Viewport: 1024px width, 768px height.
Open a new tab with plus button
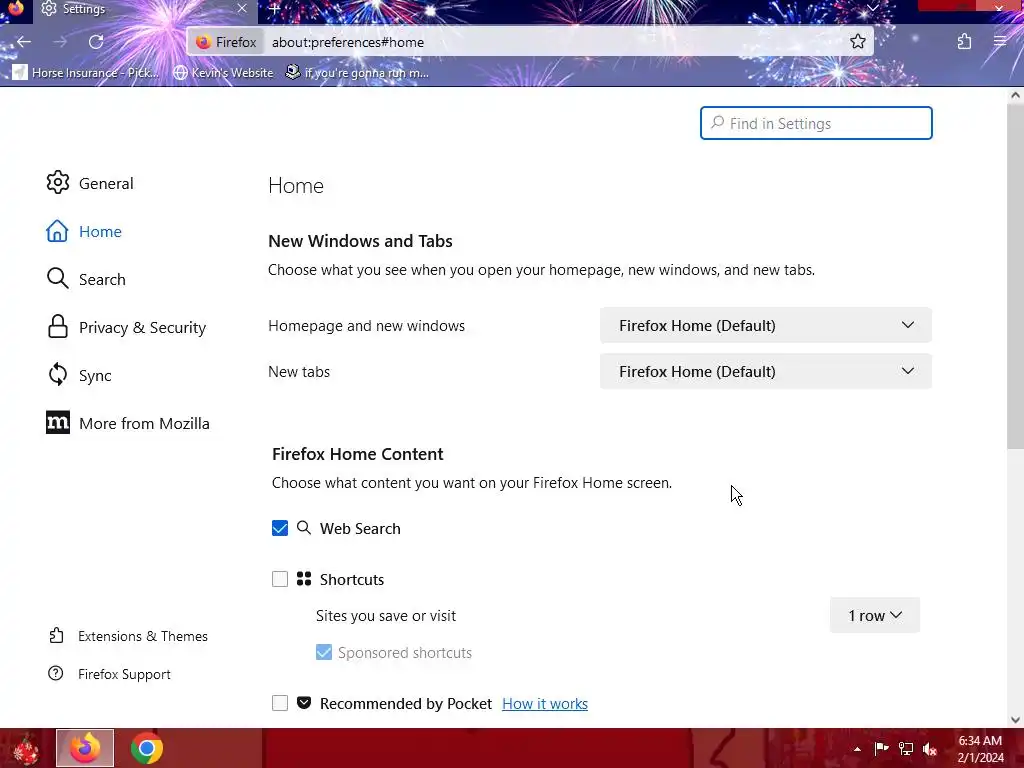(x=274, y=9)
